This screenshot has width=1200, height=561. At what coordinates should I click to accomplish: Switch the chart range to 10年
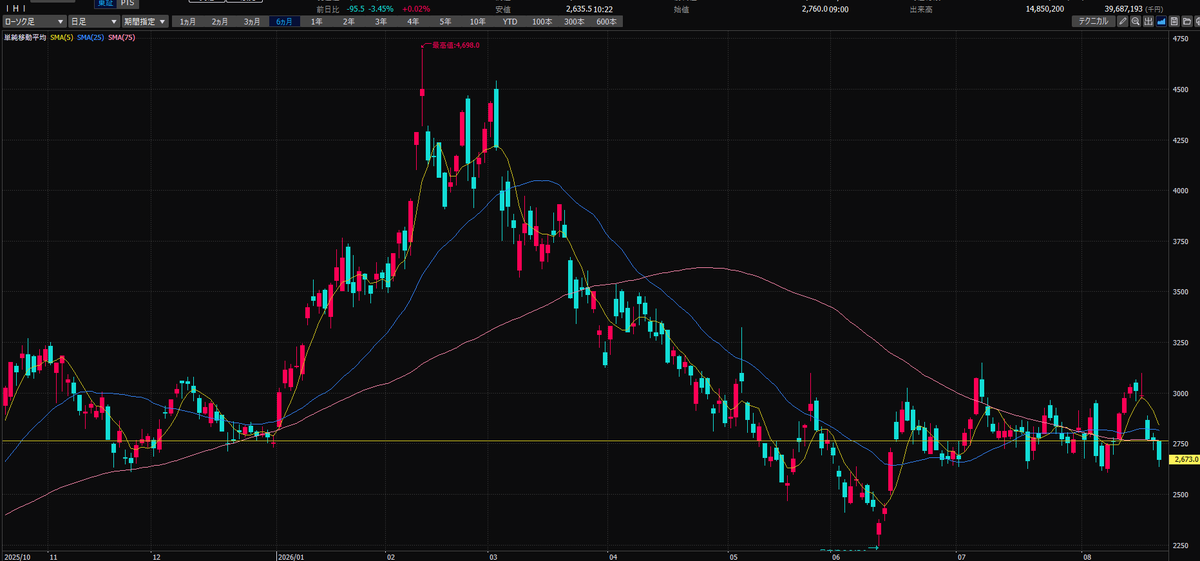[x=477, y=21]
